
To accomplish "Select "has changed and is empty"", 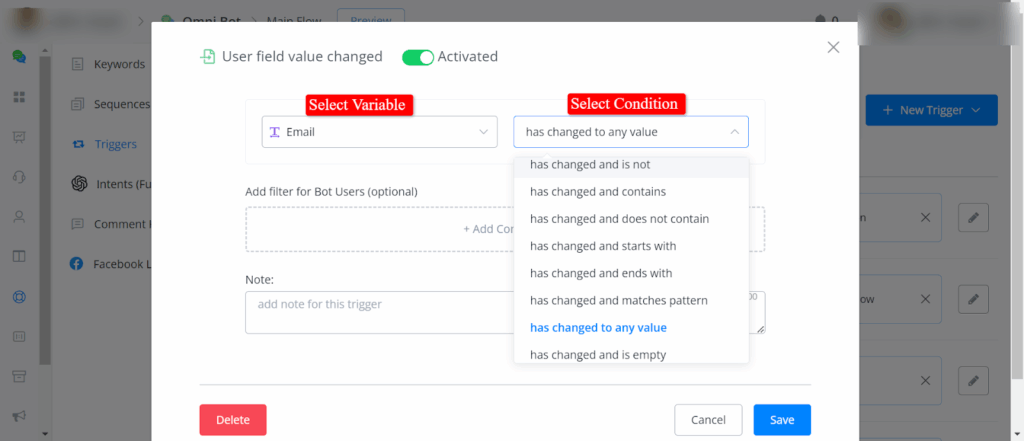I will (x=598, y=354).
